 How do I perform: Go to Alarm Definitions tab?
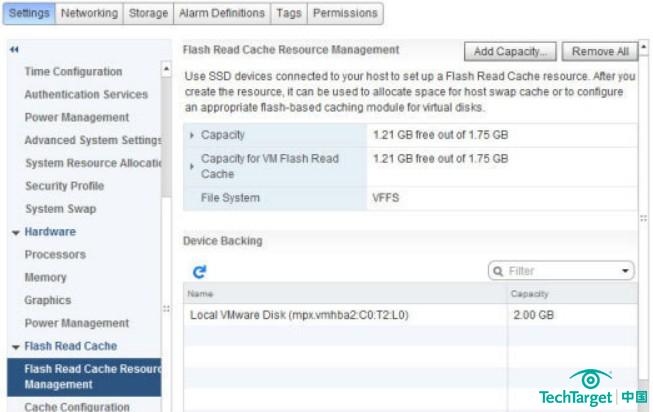(222, 13)
